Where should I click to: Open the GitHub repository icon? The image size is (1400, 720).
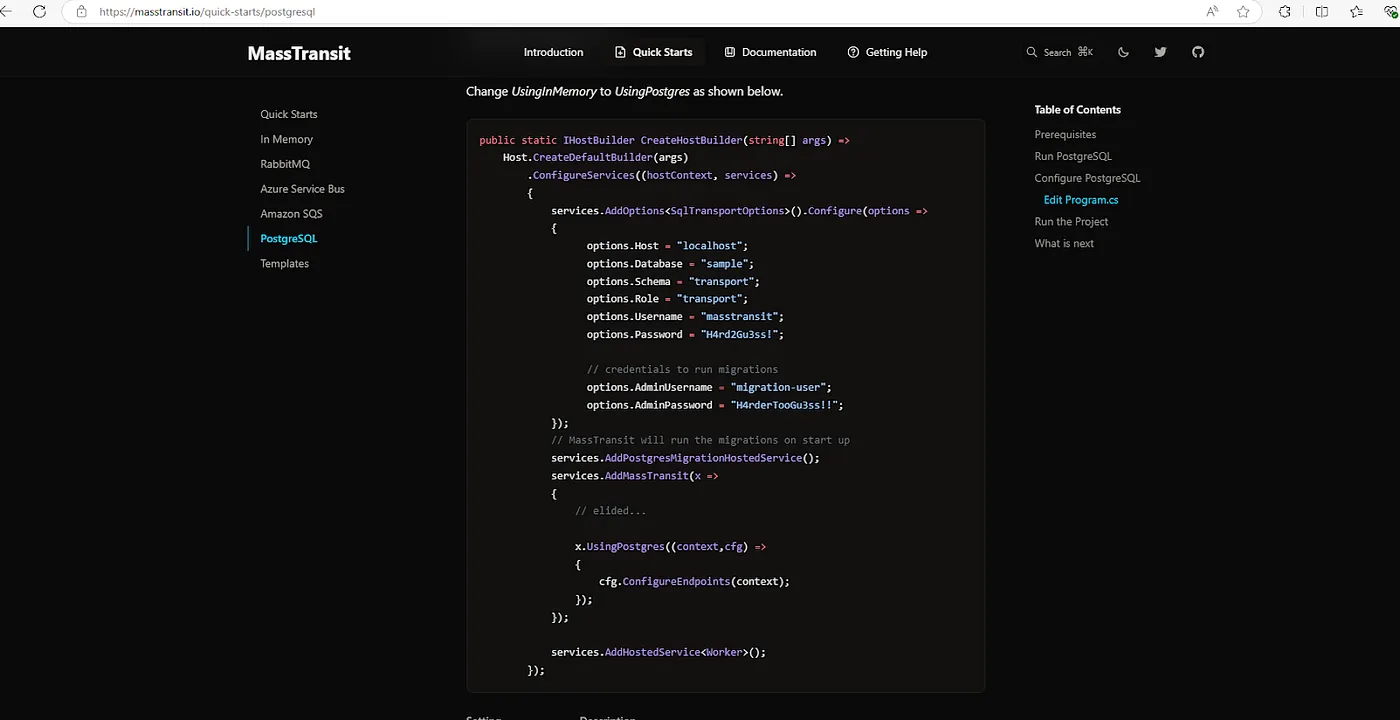[1198, 52]
